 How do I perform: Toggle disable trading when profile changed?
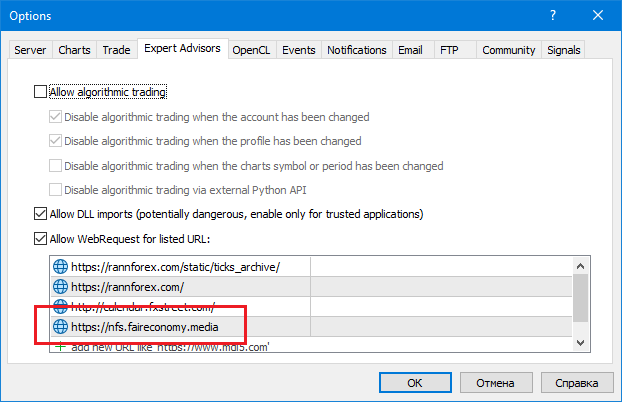point(55,141)
